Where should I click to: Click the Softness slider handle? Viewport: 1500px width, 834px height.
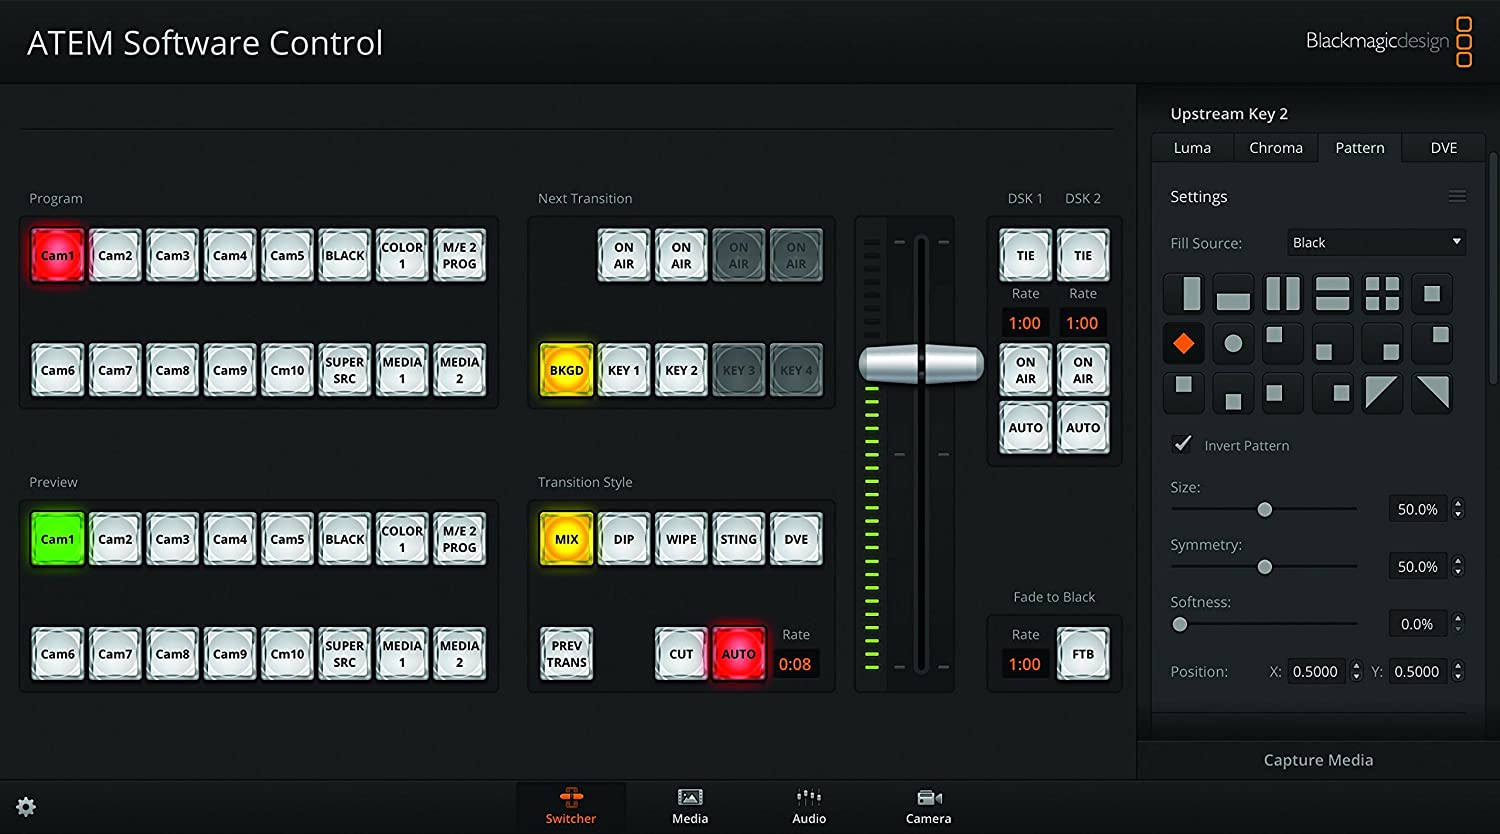tap(1180, 624)
